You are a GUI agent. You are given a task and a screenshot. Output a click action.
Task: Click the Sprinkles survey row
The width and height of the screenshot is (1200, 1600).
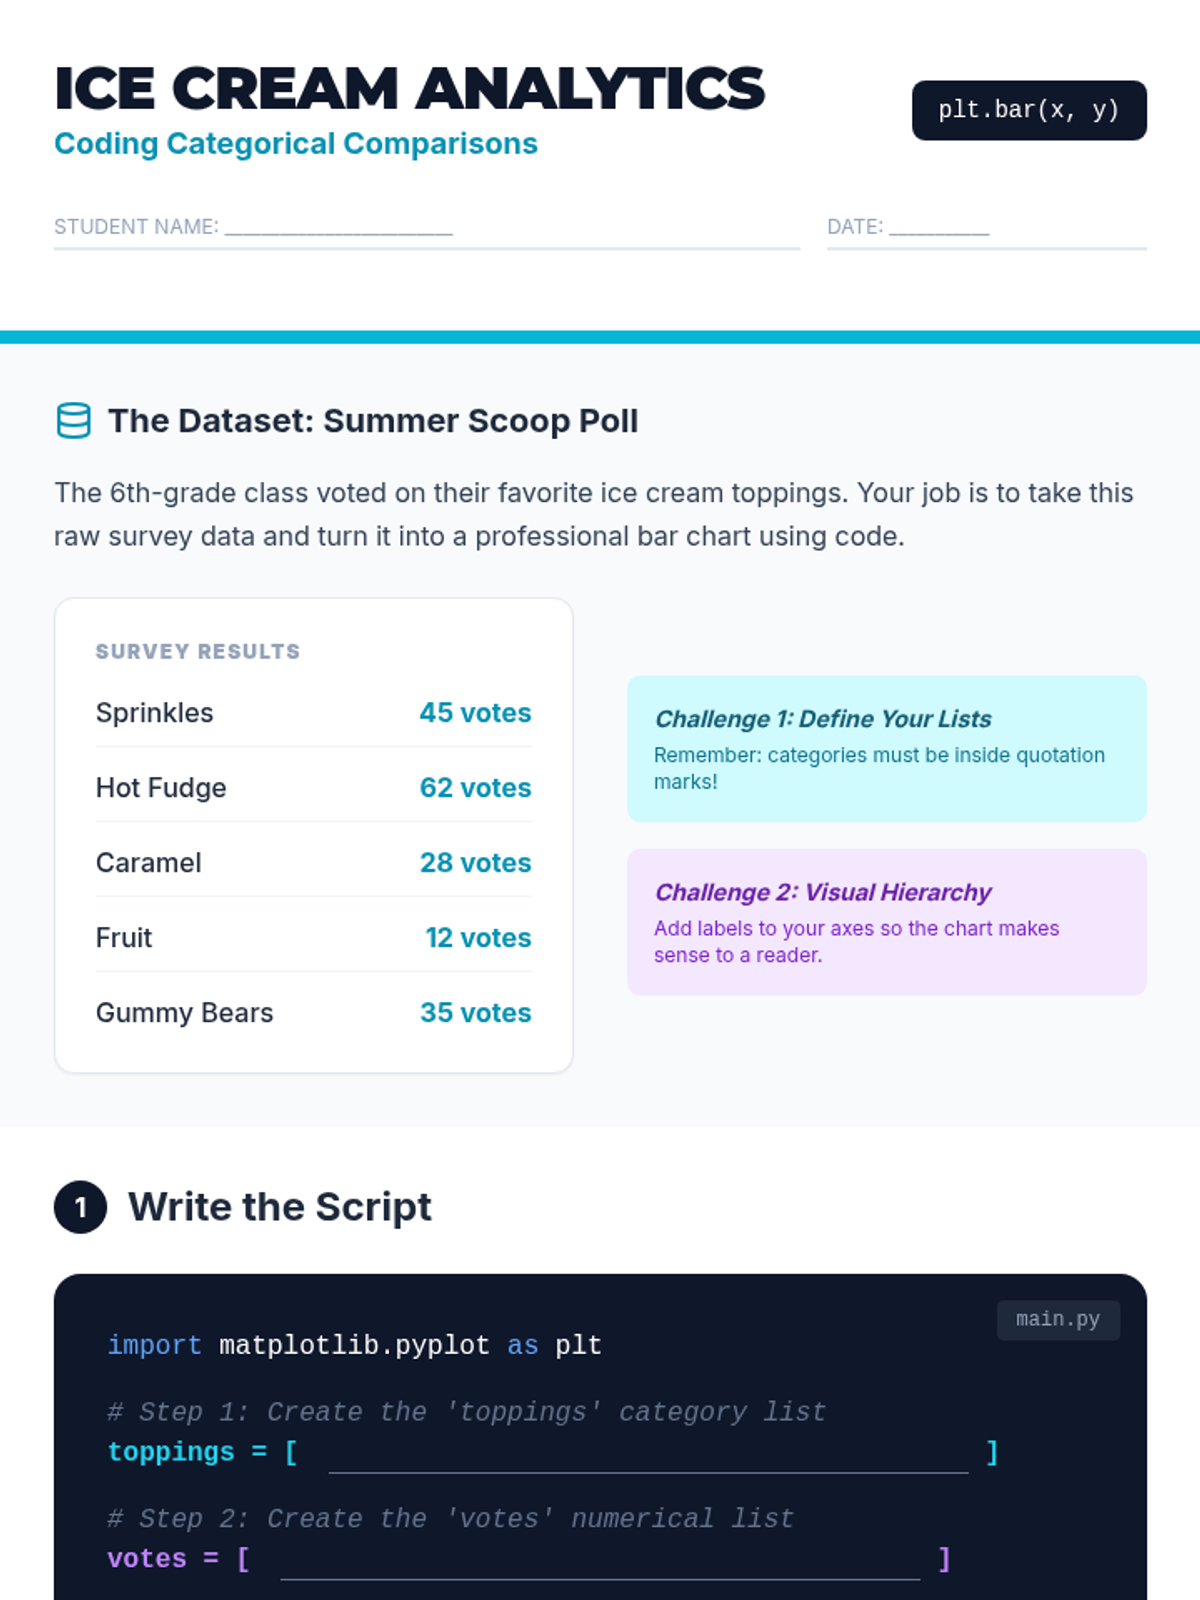coord(313,713)
